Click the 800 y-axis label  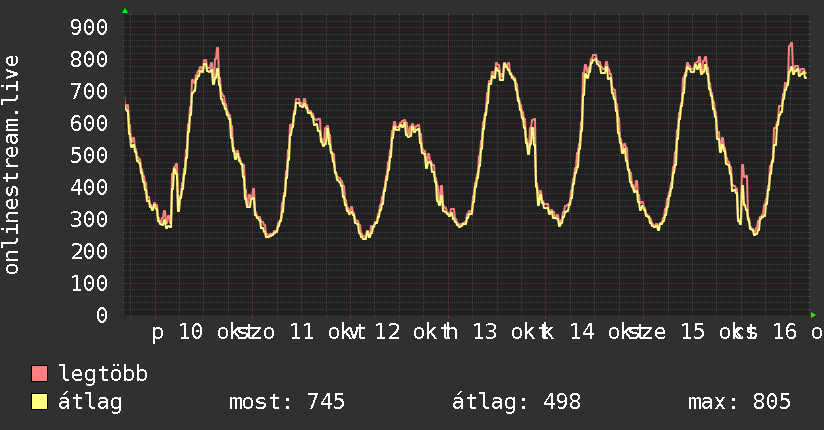89,59
